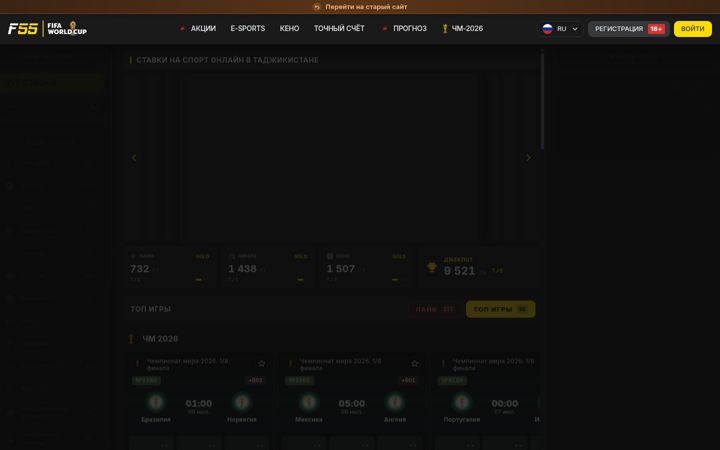Viewport: 720px width, 450px height.
Task: Show previous banner with left carousel arrow
Action: 134,158
